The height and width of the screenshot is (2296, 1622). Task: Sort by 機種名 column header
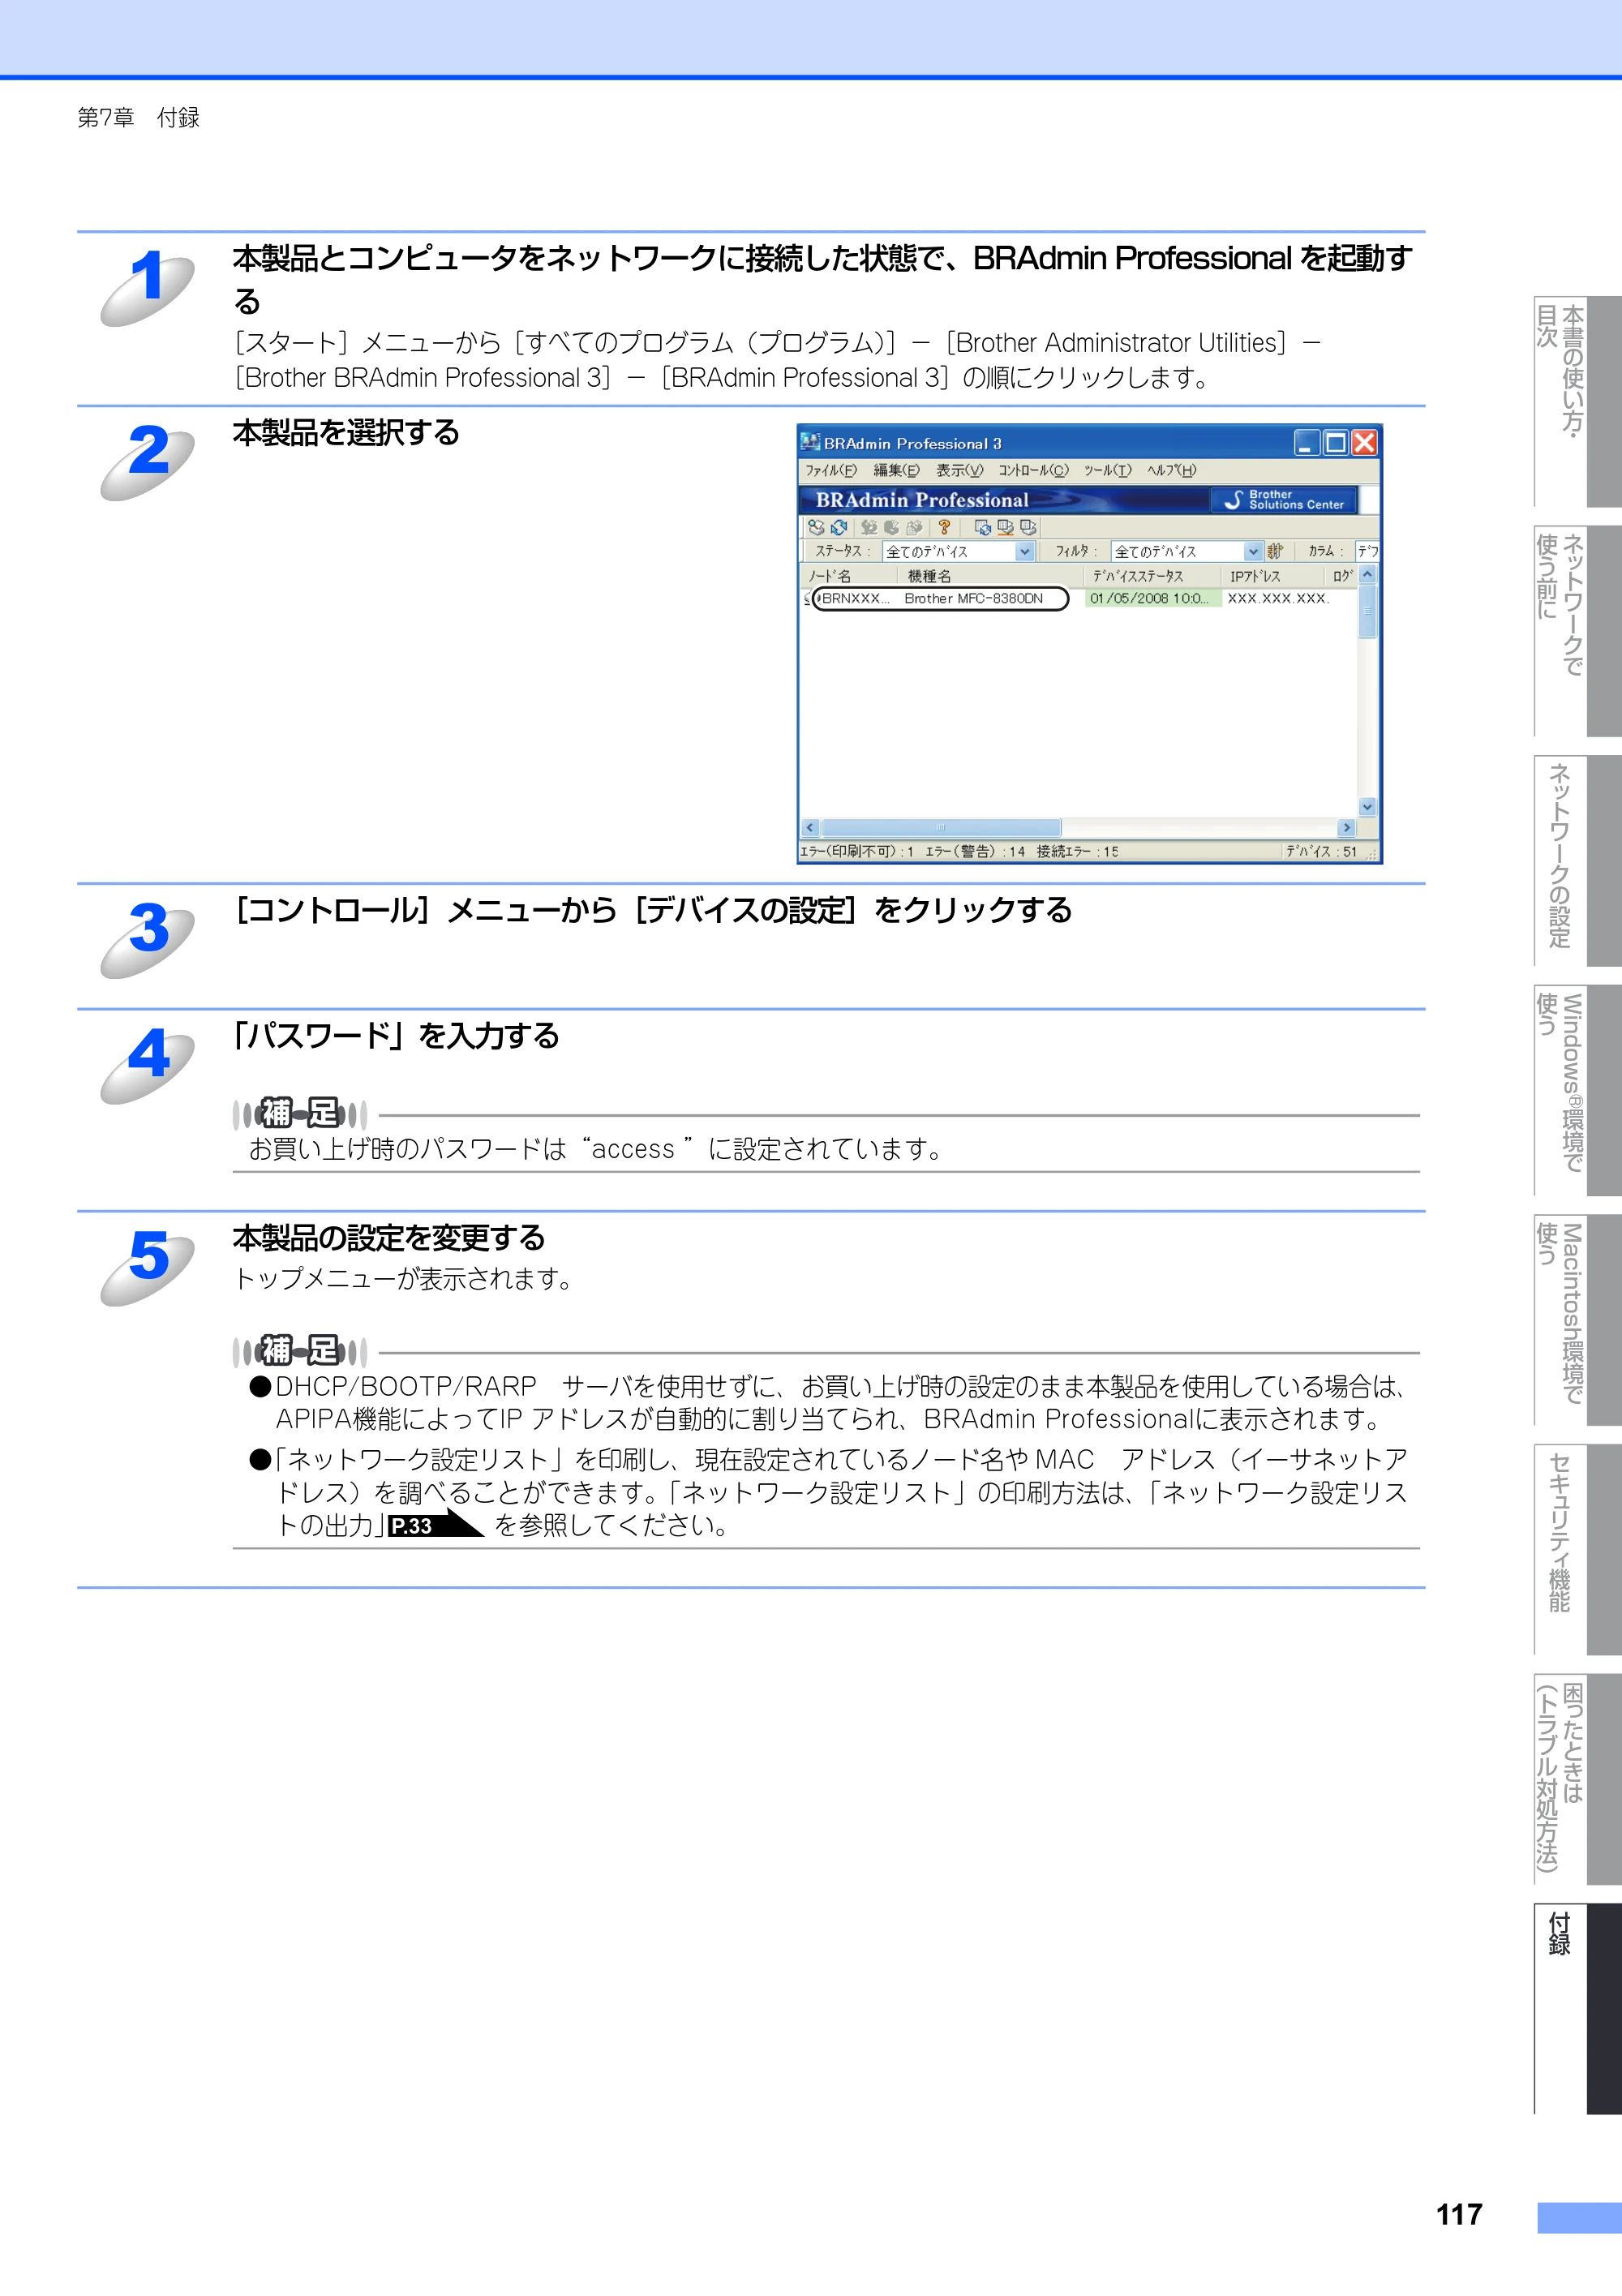(x=991, y=576)
